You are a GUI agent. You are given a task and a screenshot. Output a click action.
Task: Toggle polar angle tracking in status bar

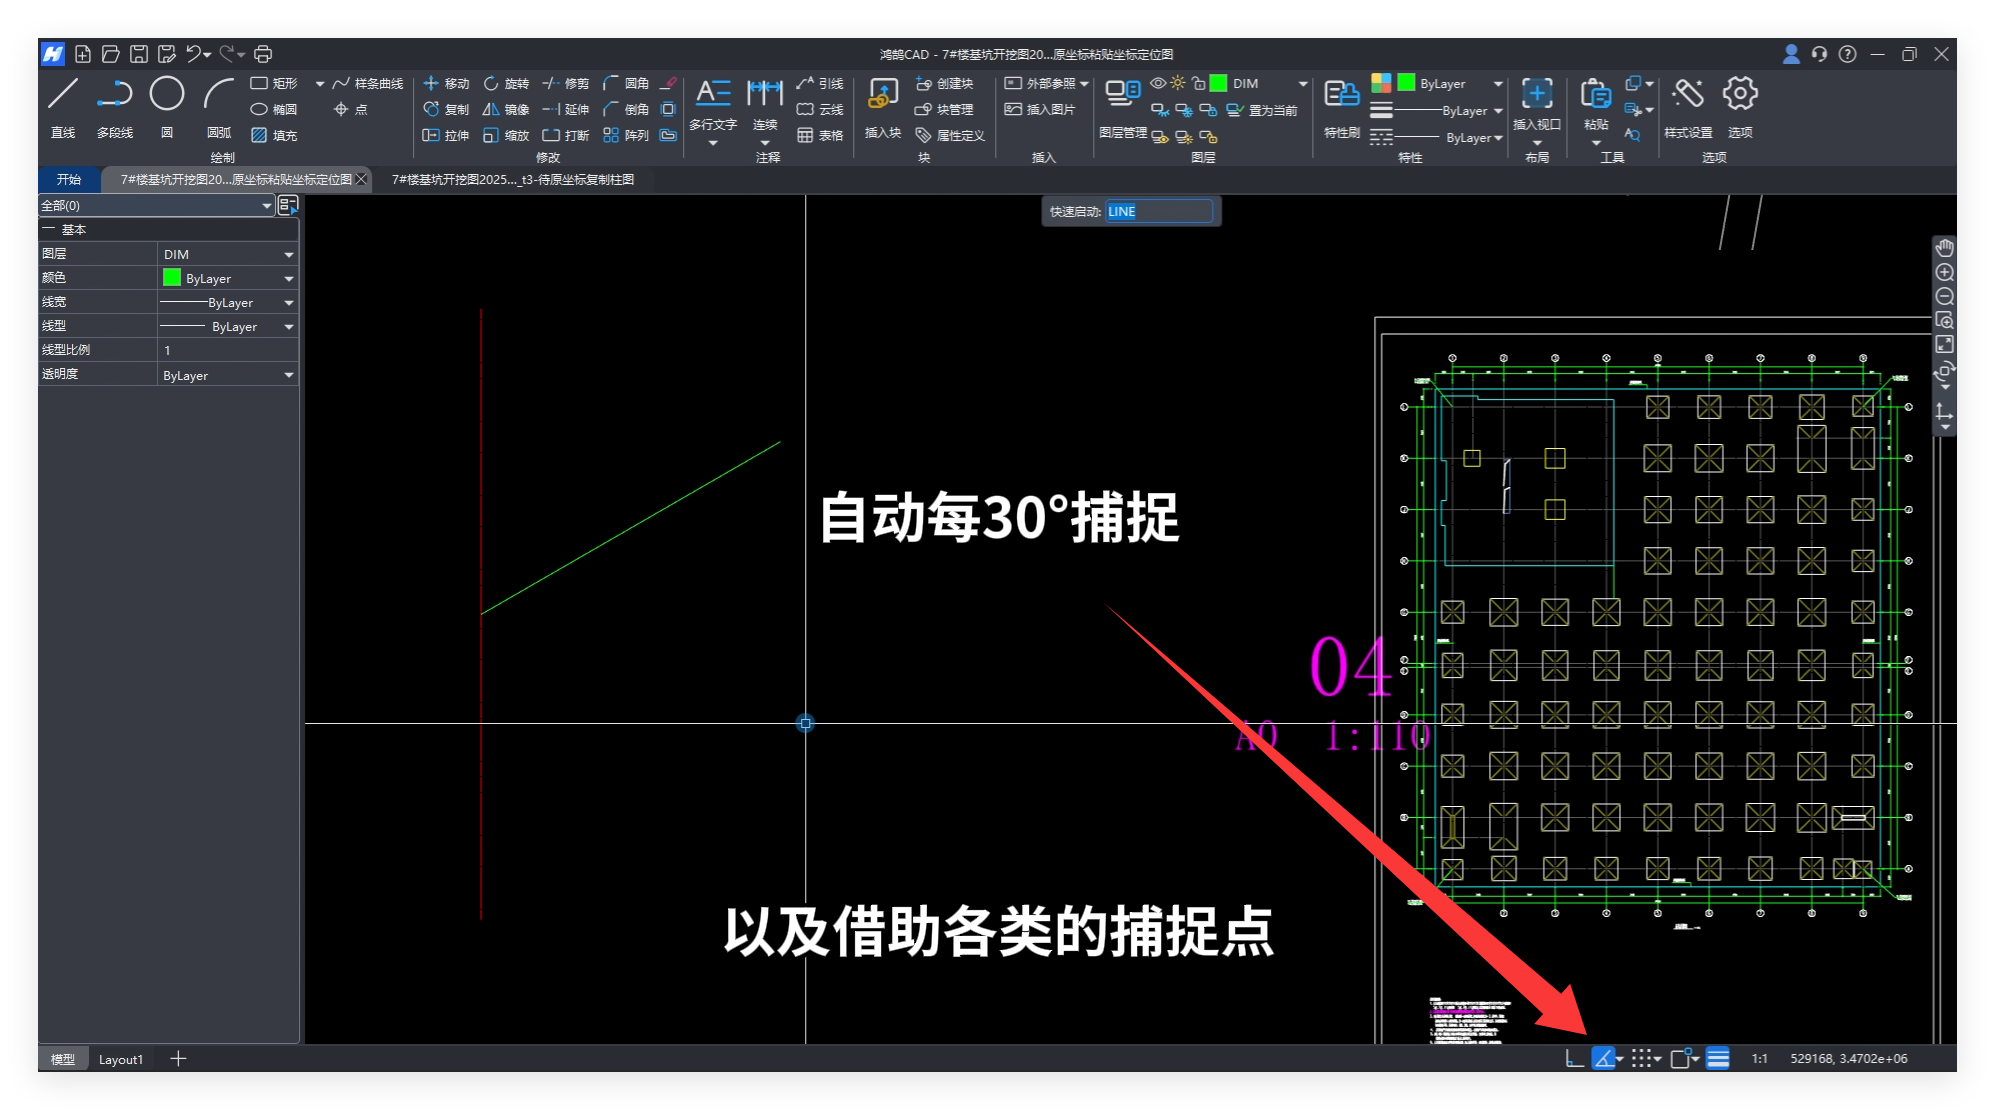tap(1603, 1058)
